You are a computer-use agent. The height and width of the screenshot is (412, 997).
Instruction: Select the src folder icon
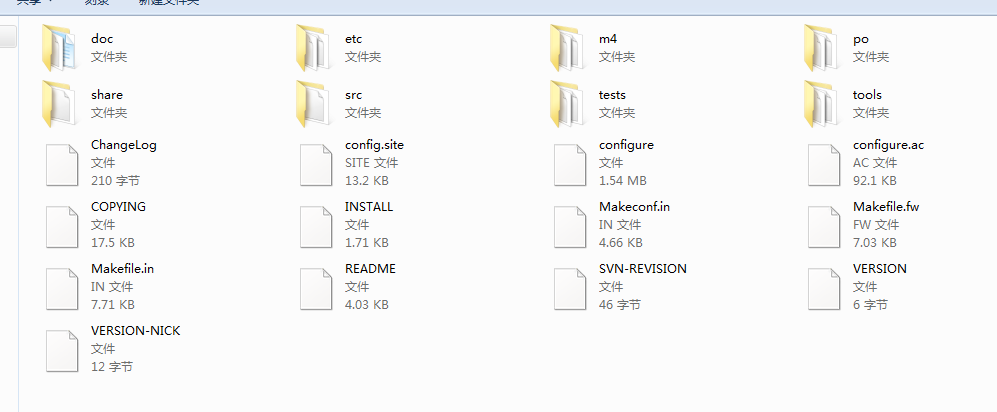click(x=314, y=104)
